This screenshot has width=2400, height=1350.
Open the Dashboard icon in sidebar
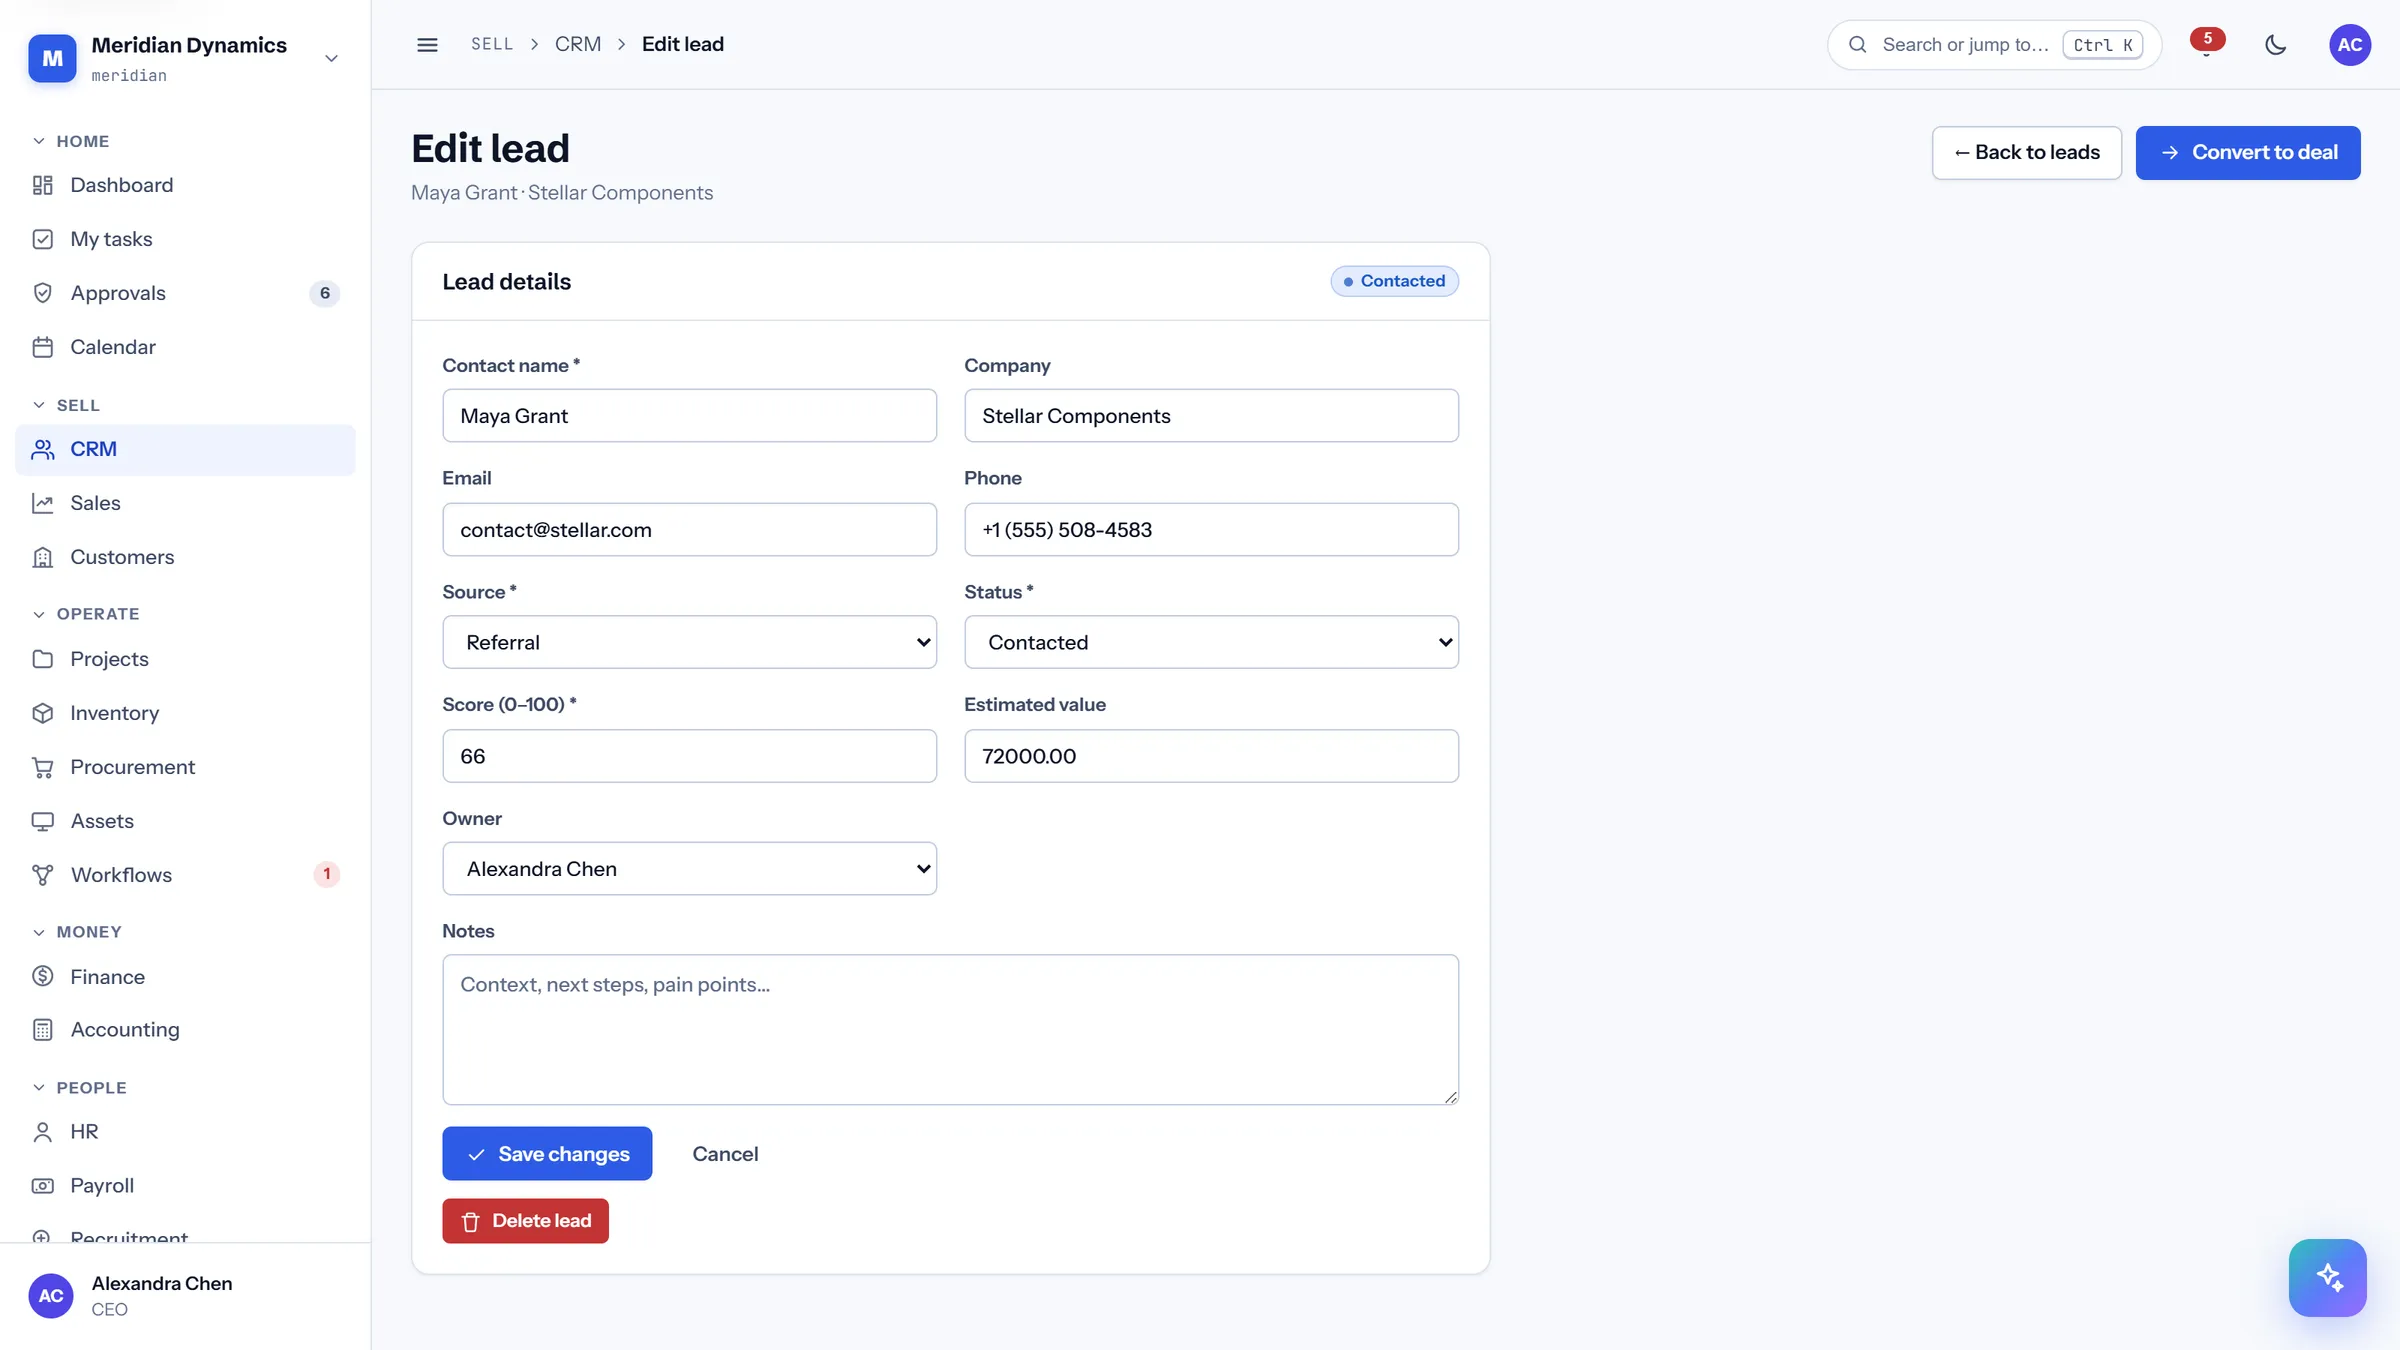point(42,185)
